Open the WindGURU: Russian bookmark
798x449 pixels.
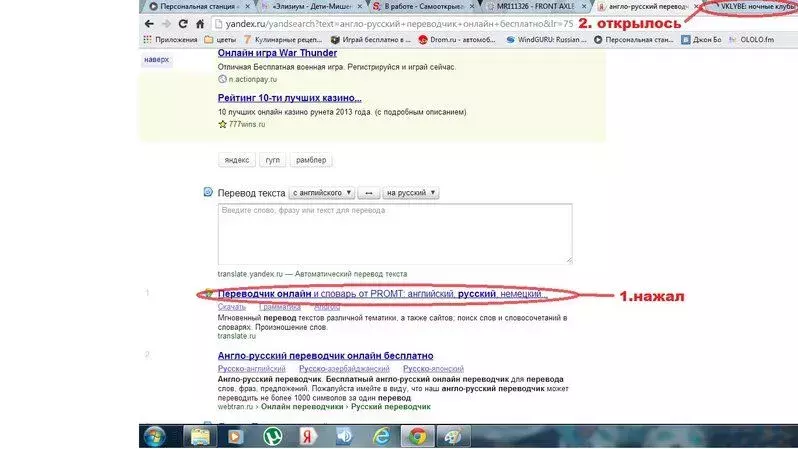546,40
